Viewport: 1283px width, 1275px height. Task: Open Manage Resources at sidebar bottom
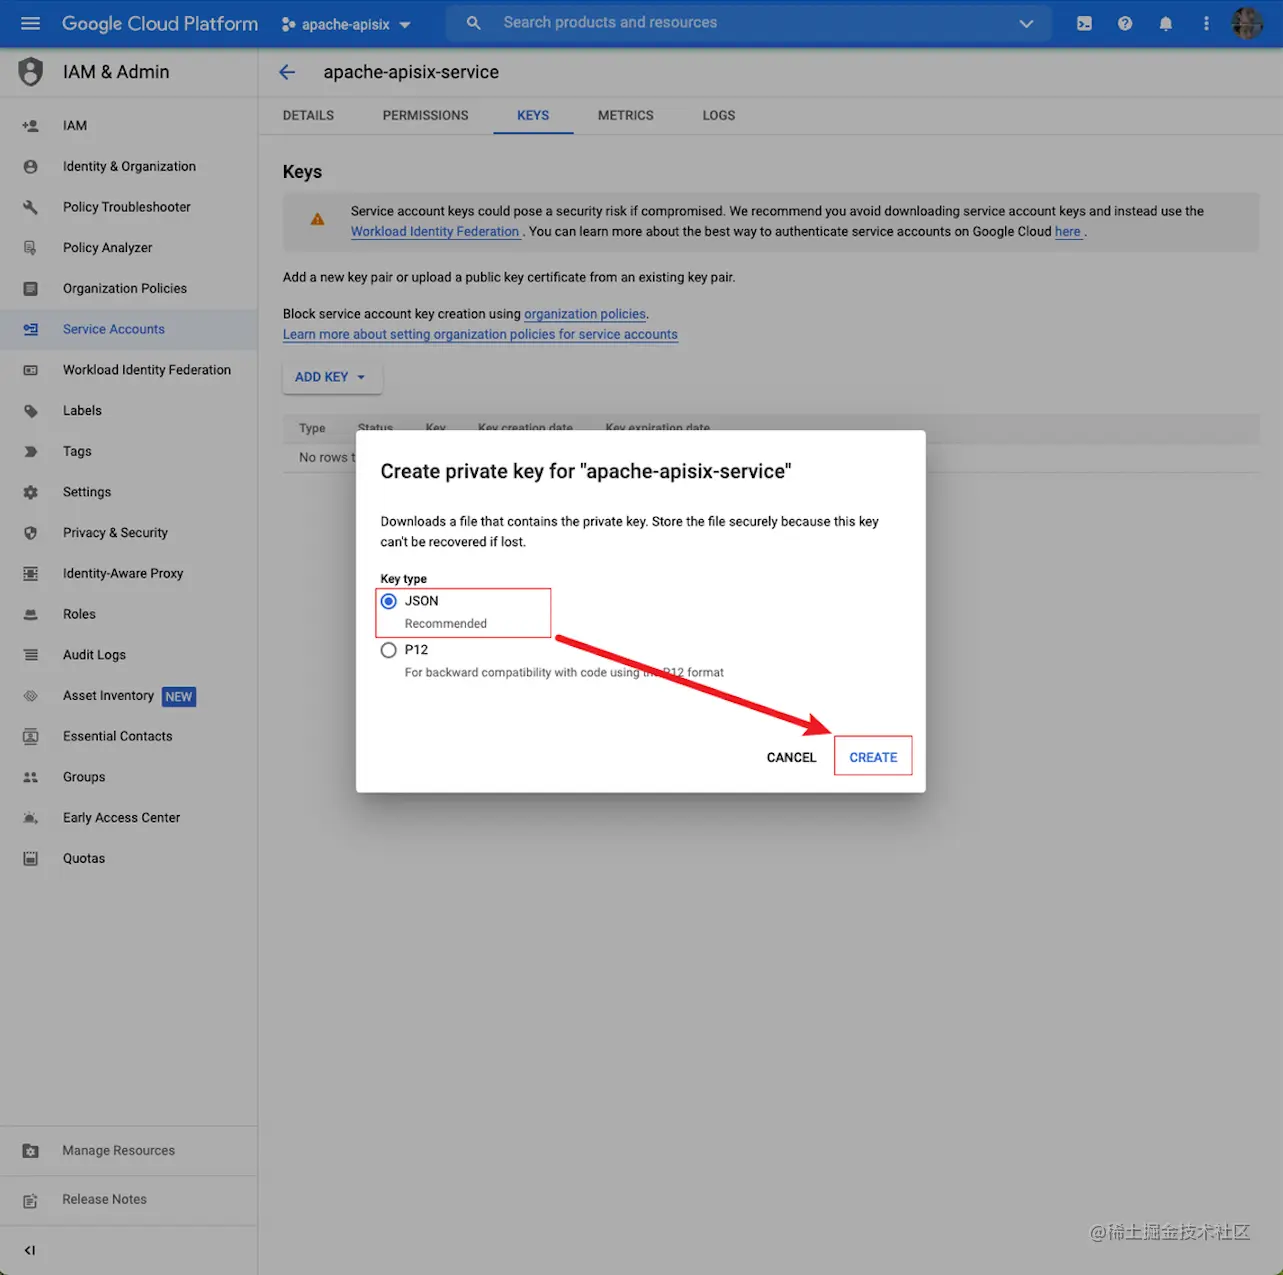pos(128,1151)
